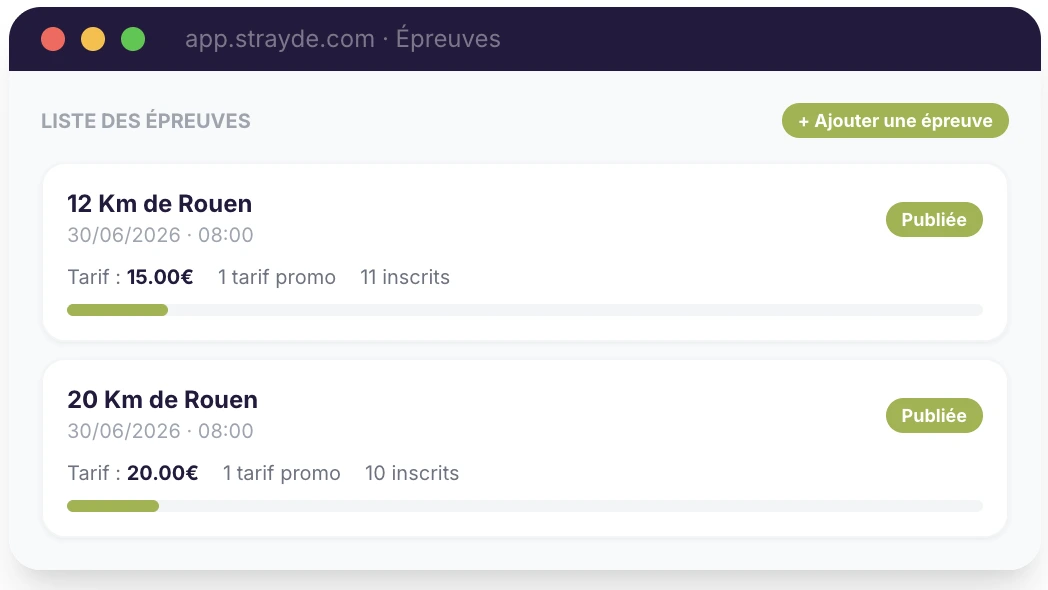Click the Épreuves title in the address bar

[448, 39]
